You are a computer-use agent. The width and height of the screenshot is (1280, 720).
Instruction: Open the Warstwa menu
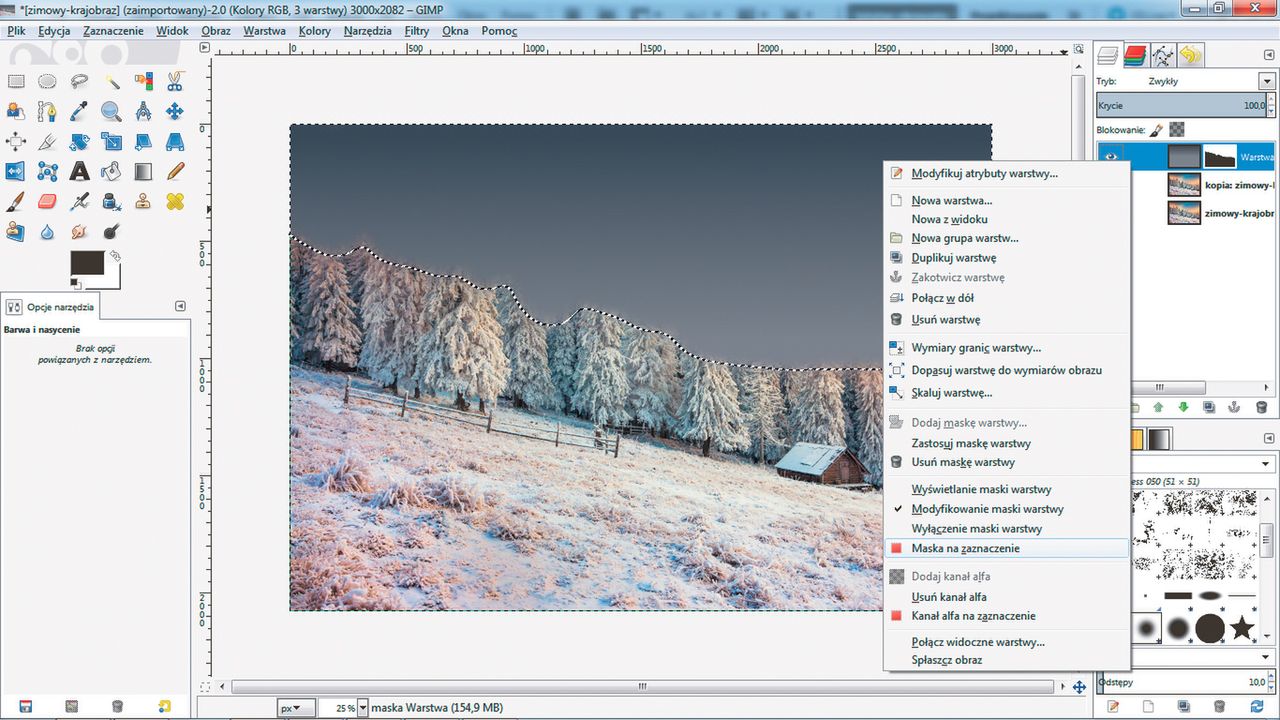pos(264,31)
